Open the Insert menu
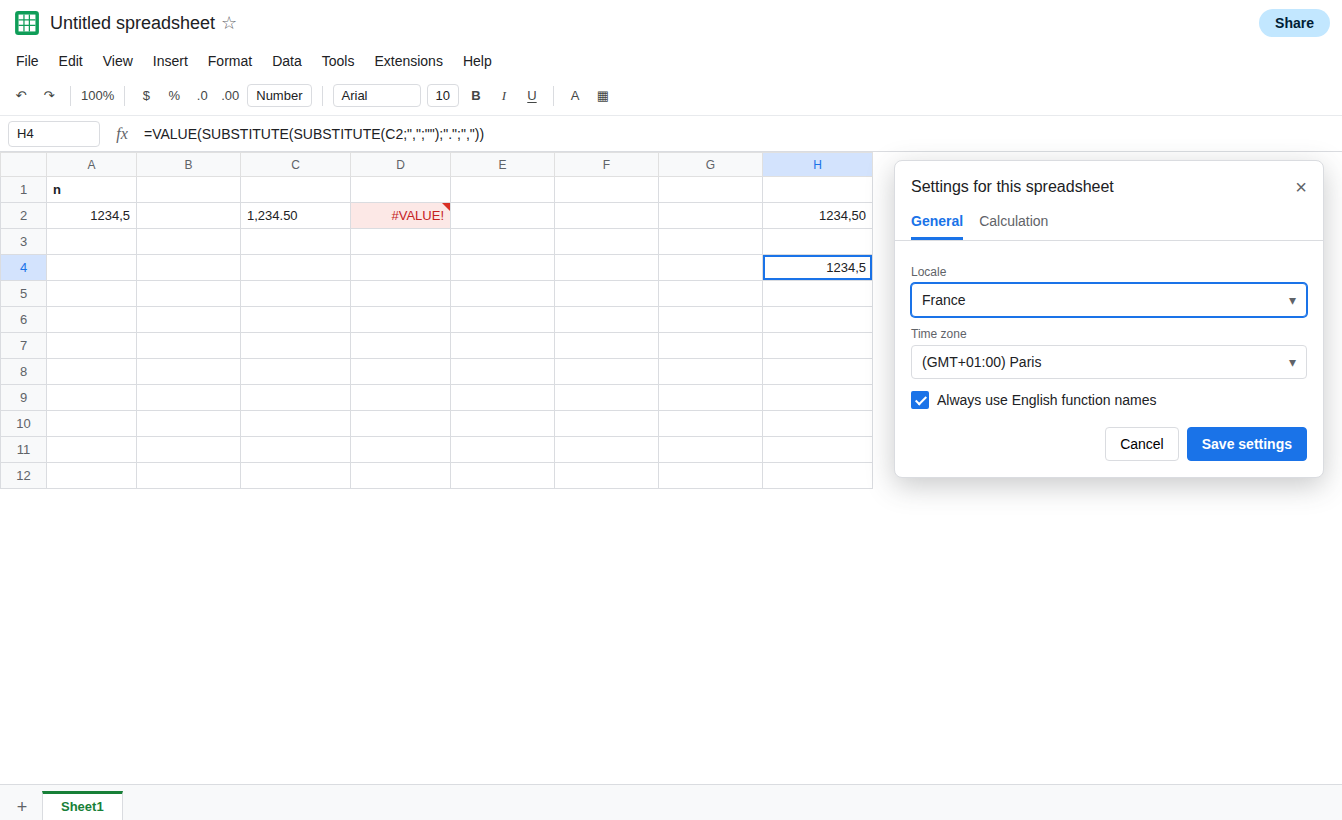Viewport: 1342px width, 820px height. pyautogui.click(x=170, y=61)
